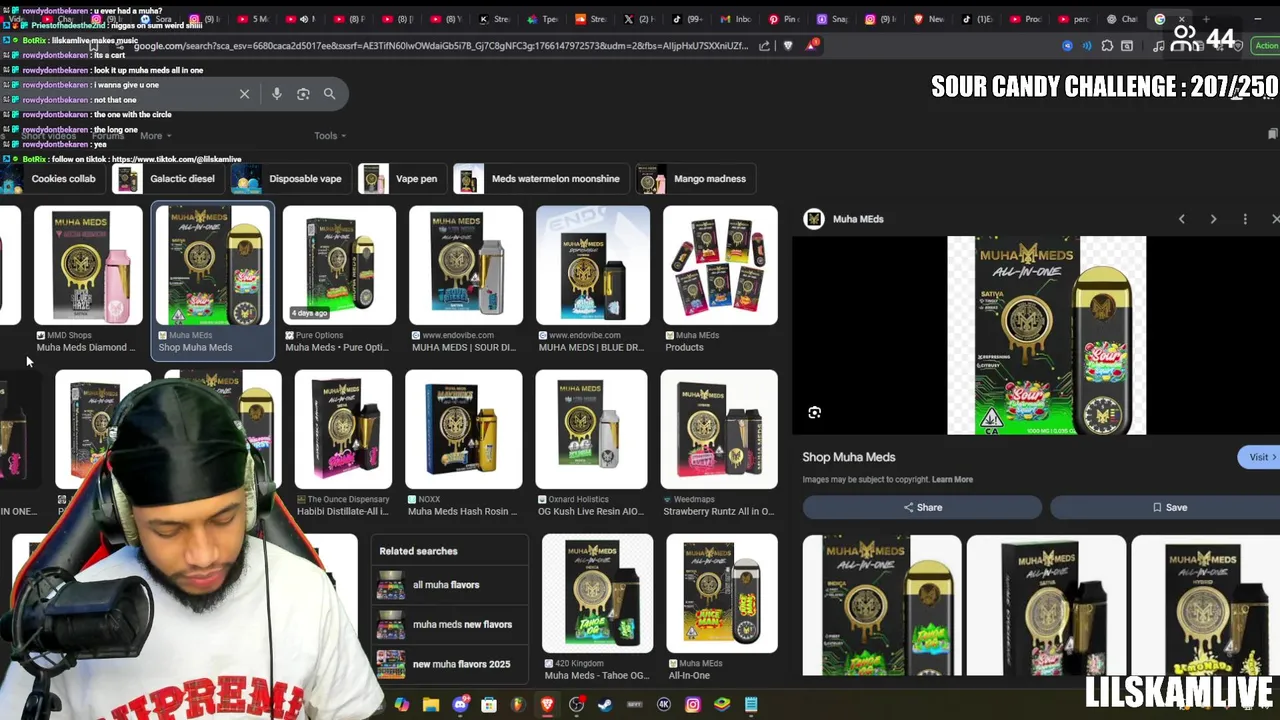Image resolution: width=1280 pixels, height=720 pixels.
Task: Open the media control music note icon
Action: pos(1158,46)
